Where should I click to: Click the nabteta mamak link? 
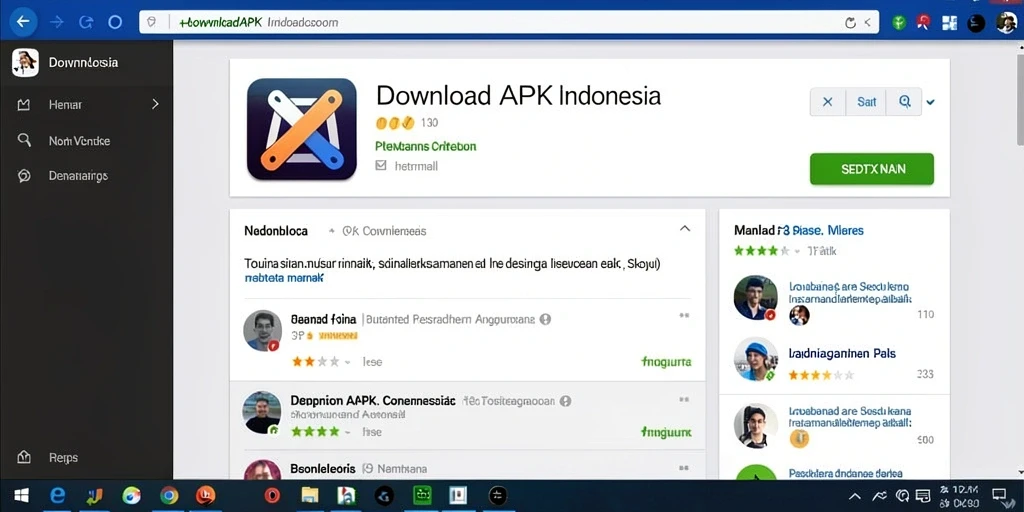point(284,278)
